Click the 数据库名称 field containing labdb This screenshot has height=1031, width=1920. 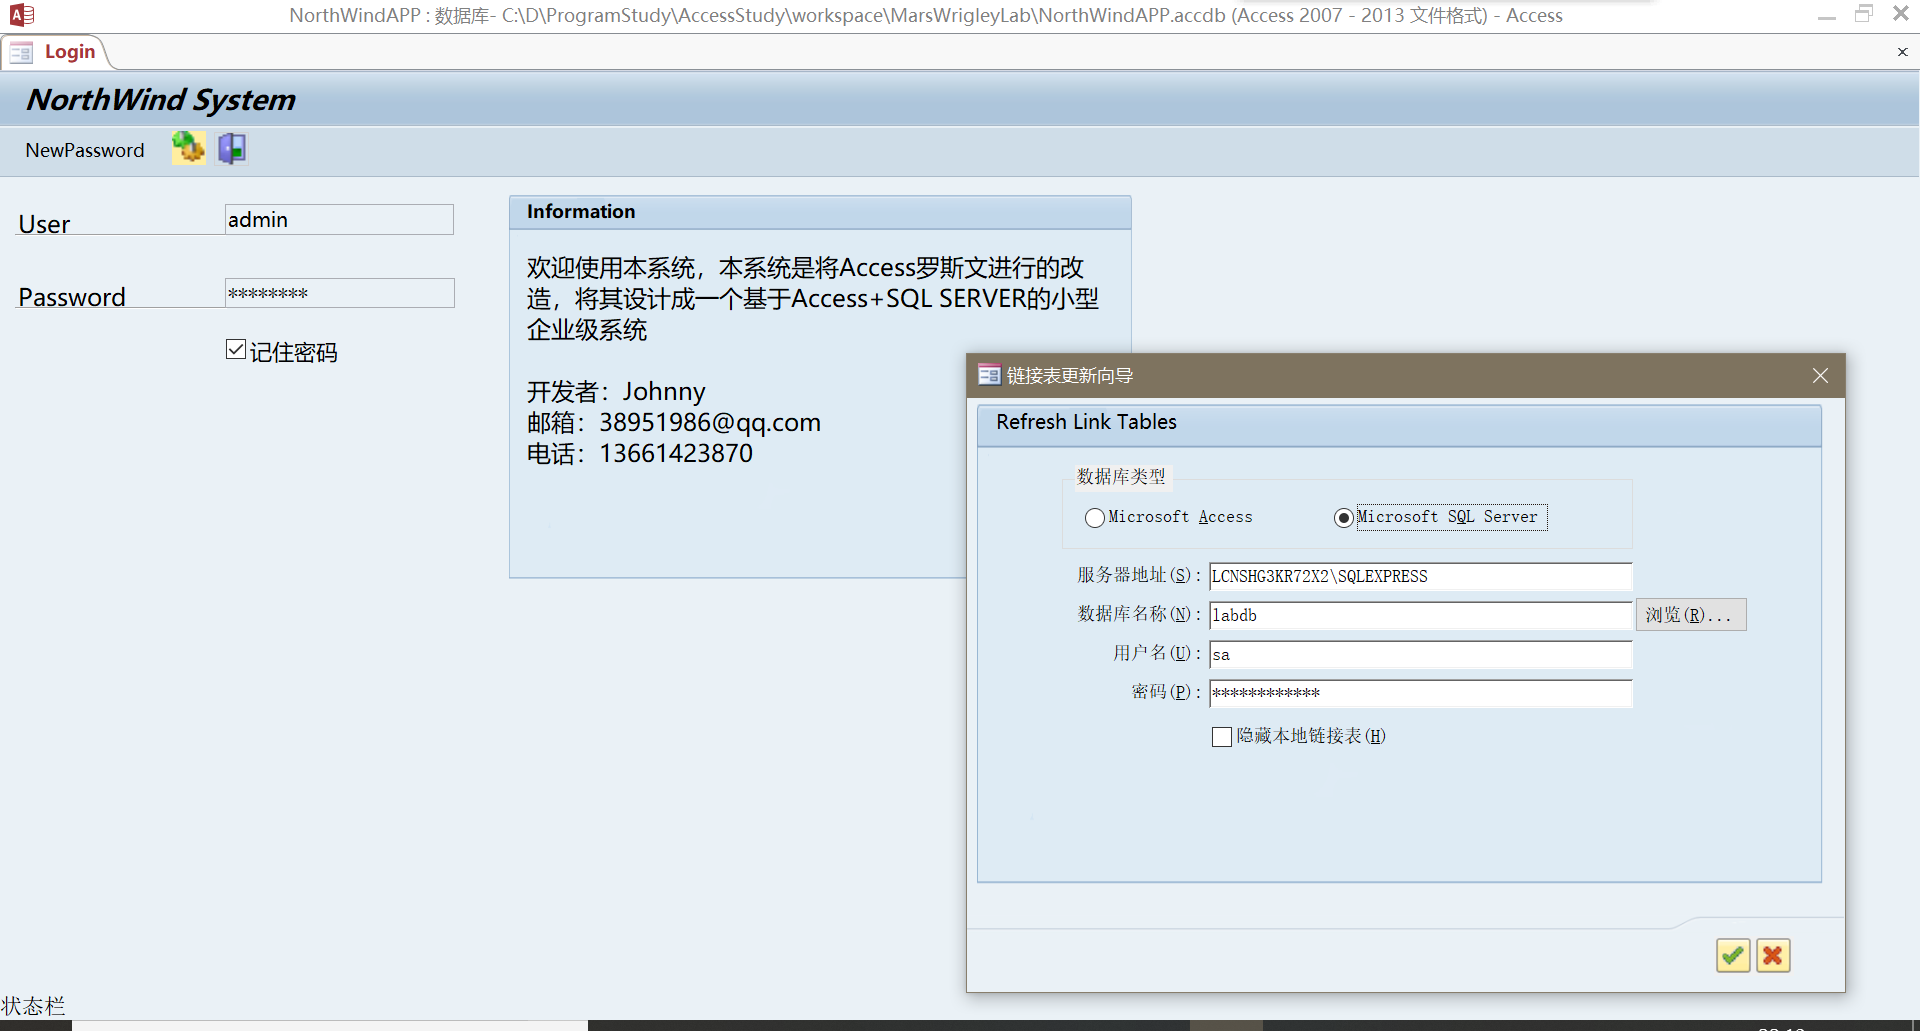tap(1420, 615)
